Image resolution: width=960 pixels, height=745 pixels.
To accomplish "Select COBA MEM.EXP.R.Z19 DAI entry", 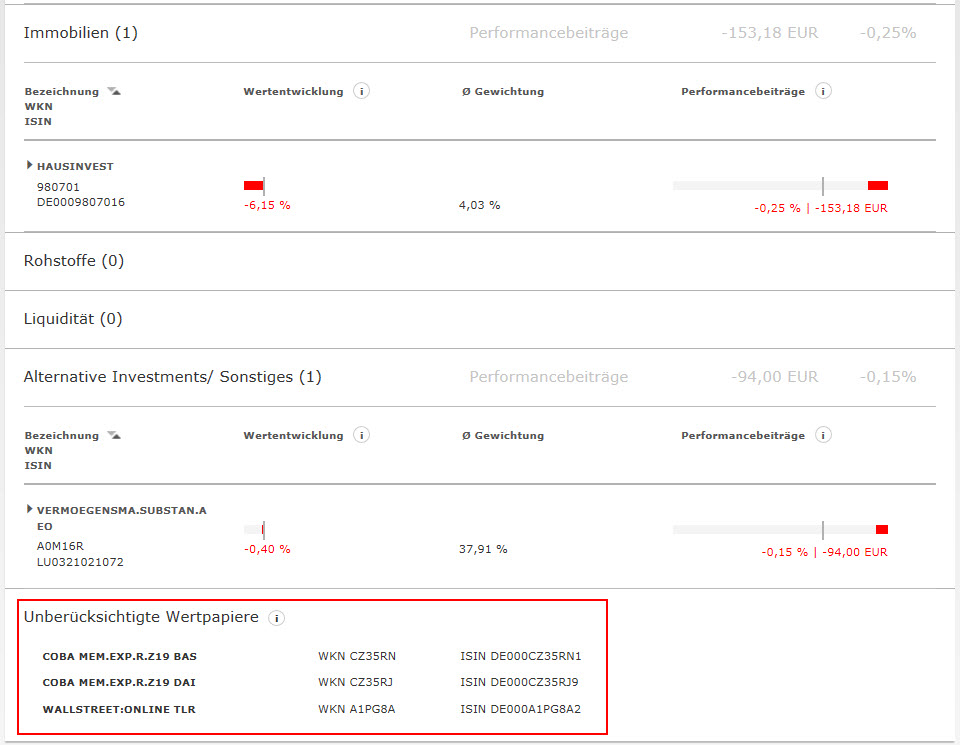I will pyautogui.click(x=118, y=683).
